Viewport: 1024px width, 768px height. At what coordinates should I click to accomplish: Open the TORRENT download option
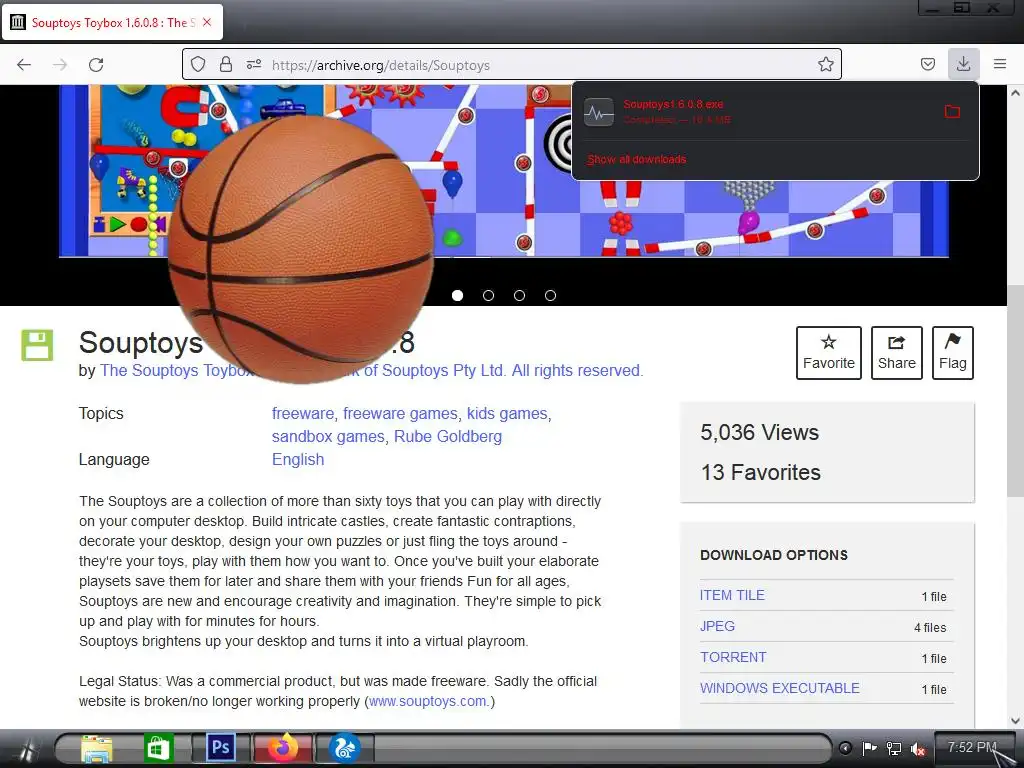733,657
